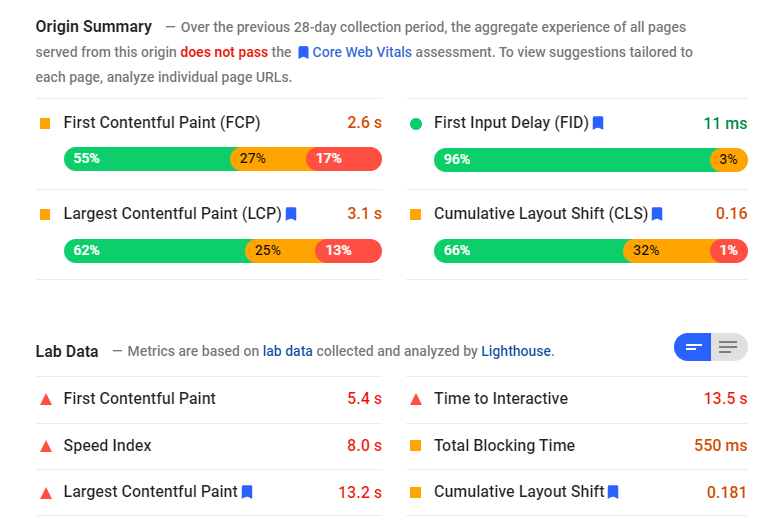Image resolution: width=772 pixels, height=524 pixels.
Task: Click the FCP green 55% bar segment
Action: [147, 158]
